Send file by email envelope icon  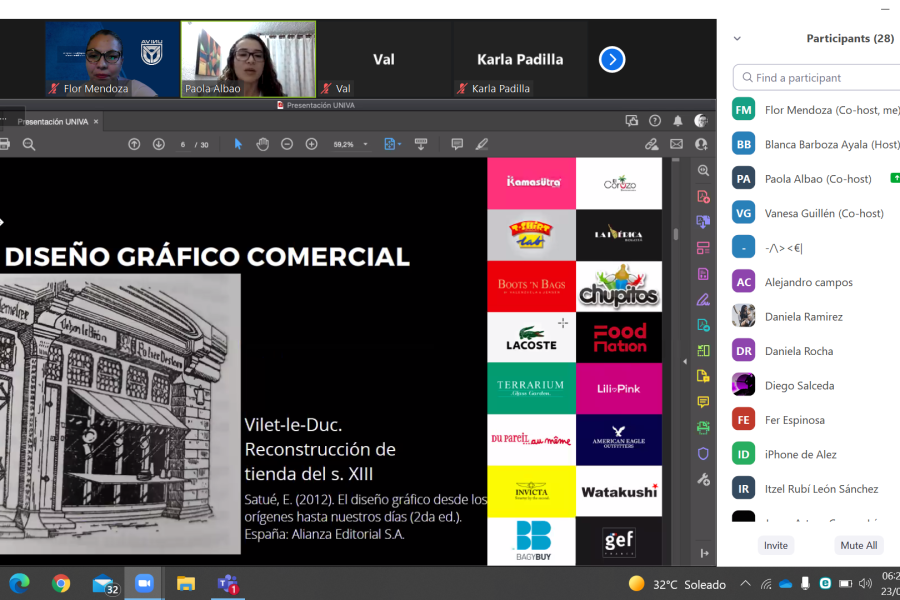pyautogui.click(x=677, y=144)
